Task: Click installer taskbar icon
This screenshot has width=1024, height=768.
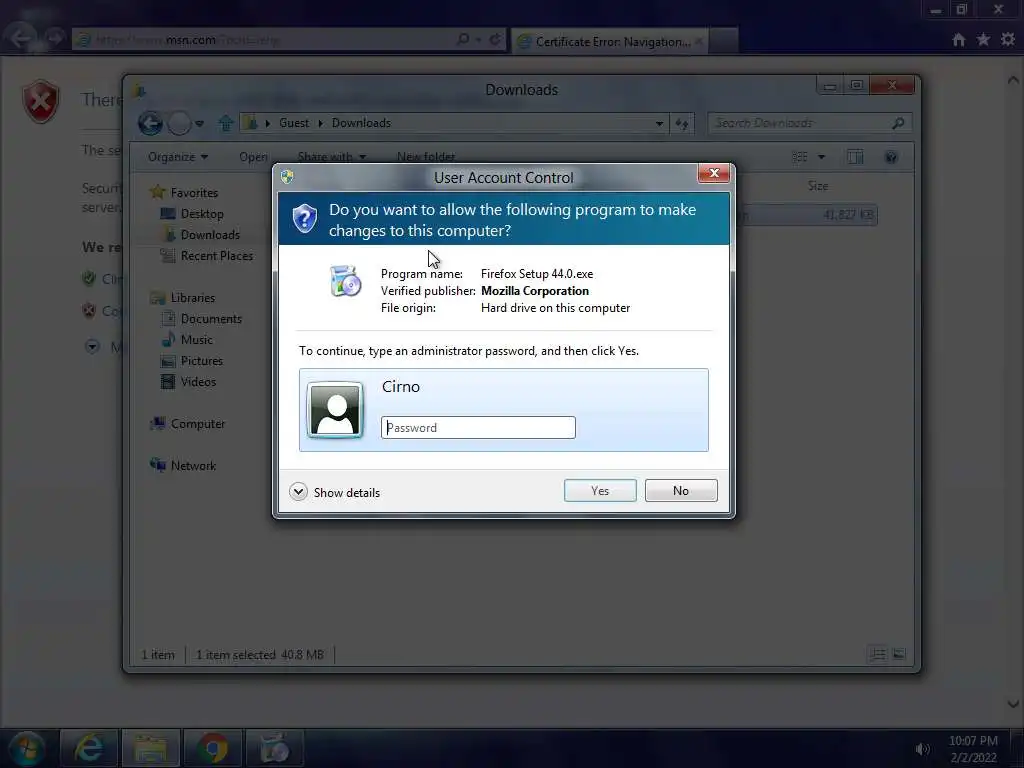Action: [275, 748]
